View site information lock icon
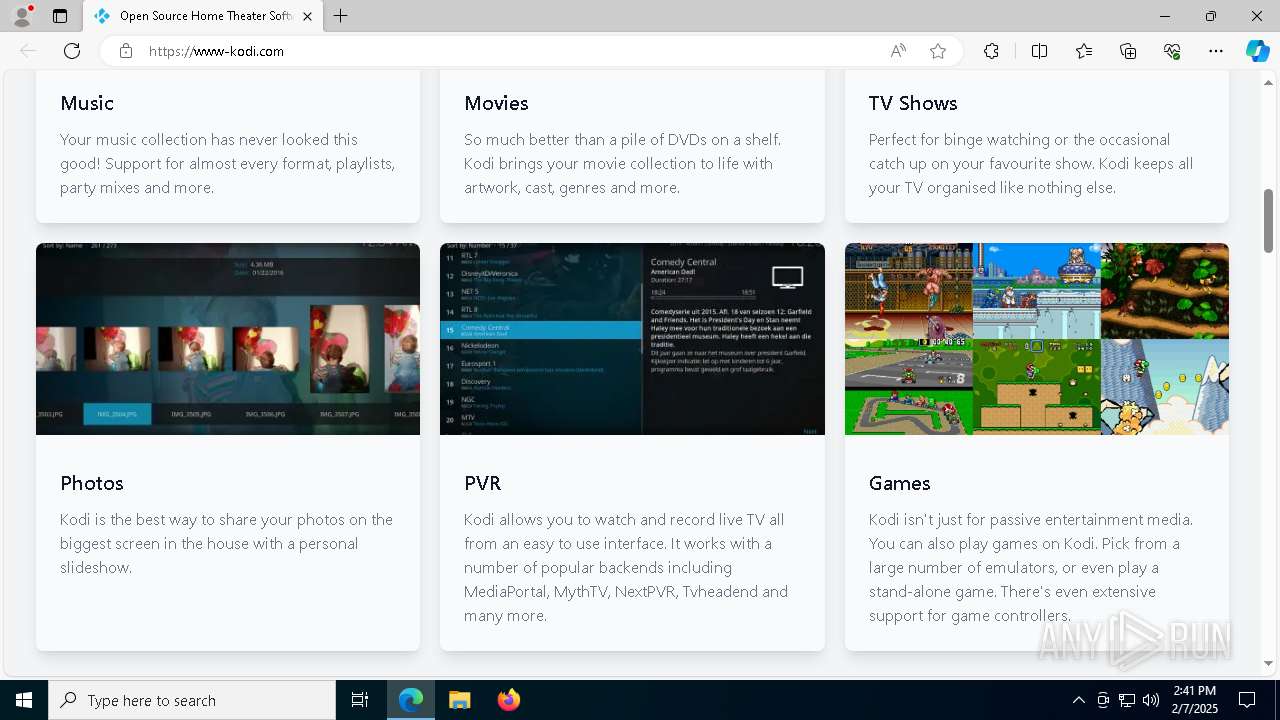The height and width of the screenshot is (720, 1280). [126, 51]
